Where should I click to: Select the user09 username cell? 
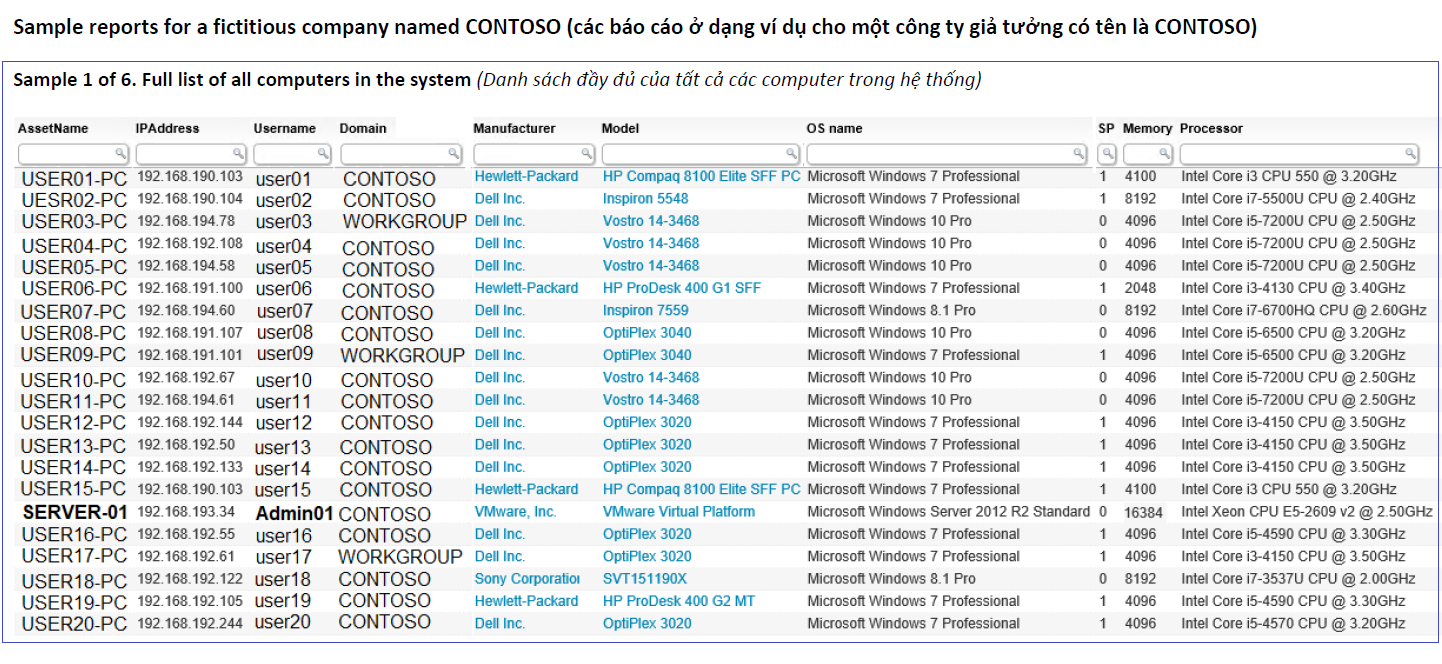[285, 354]
